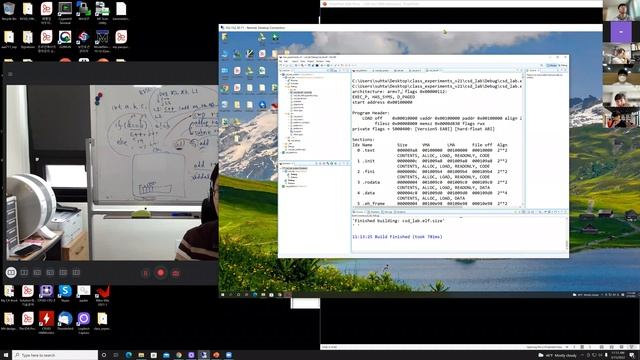Launch Thunderbird from the desktop

(65, 321)
